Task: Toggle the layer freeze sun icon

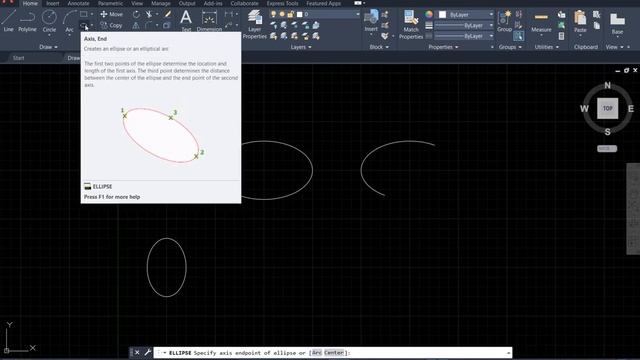Action: [x=282, y=14]
